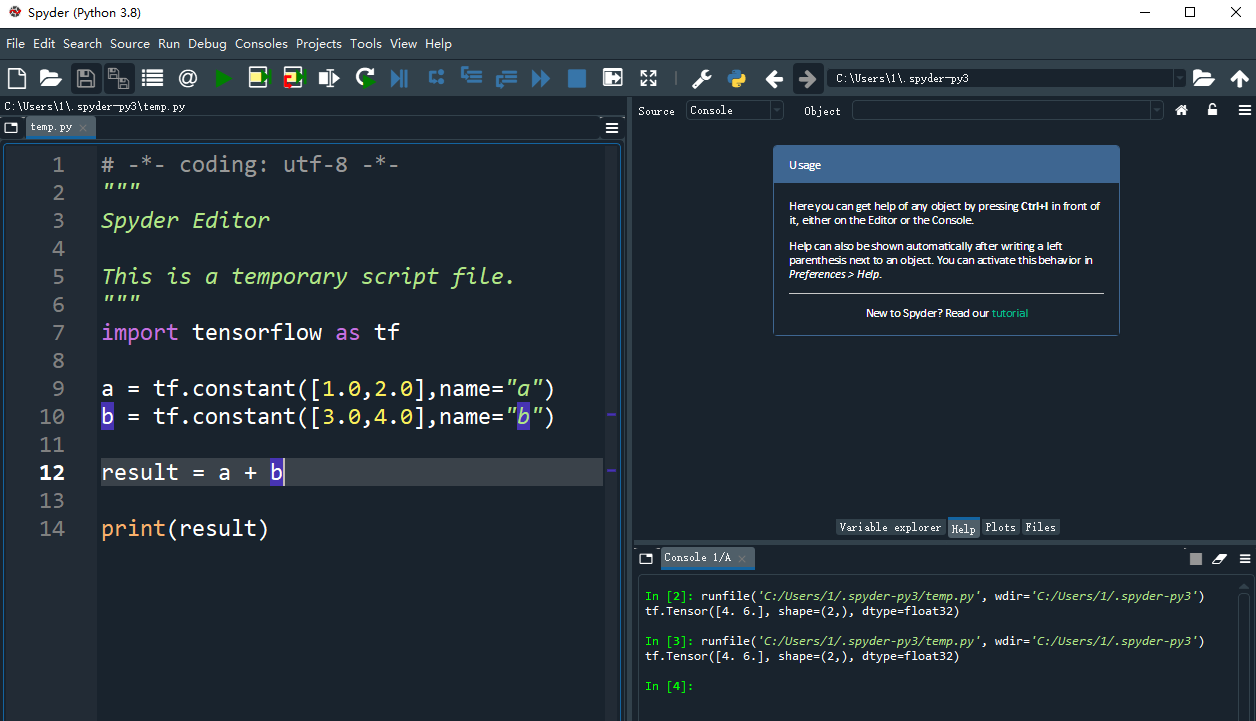The image size is (1256, 721).
Task: Close the Console 1/A tab
Action: pyautogui.click(x=742, y=558)
